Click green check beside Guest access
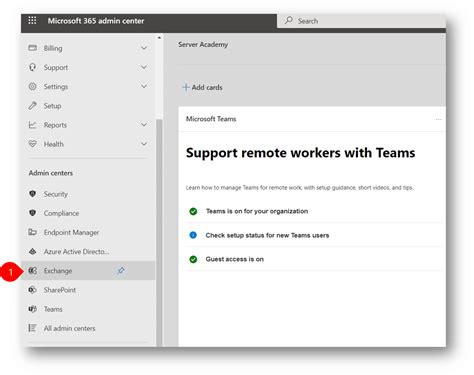The image size is (474, 375). [x=193, y=259]
